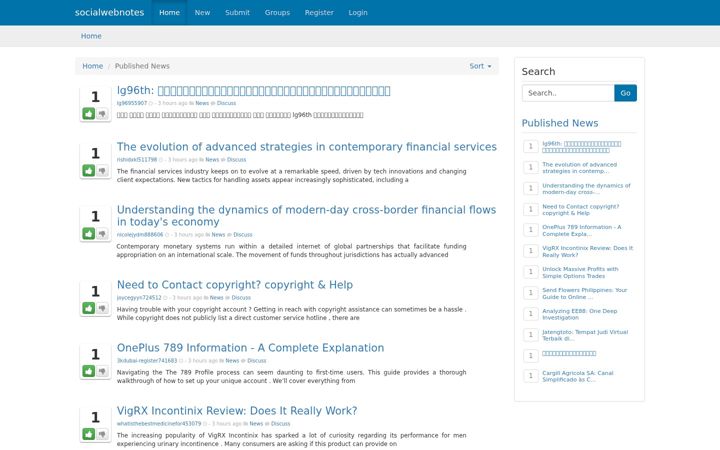Click Discuss under VigRX Incontinix post
This screenshot has height=450, width=720.
(281, 423)
